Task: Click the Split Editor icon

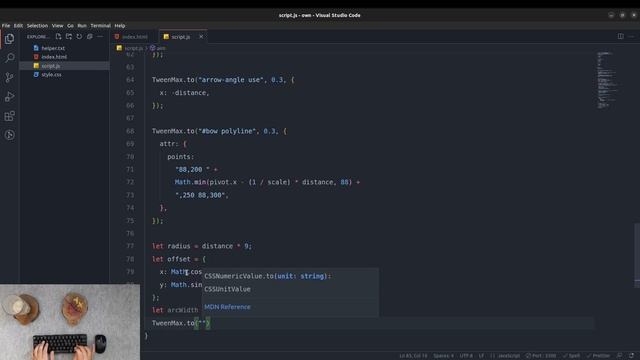Action: 620,36
